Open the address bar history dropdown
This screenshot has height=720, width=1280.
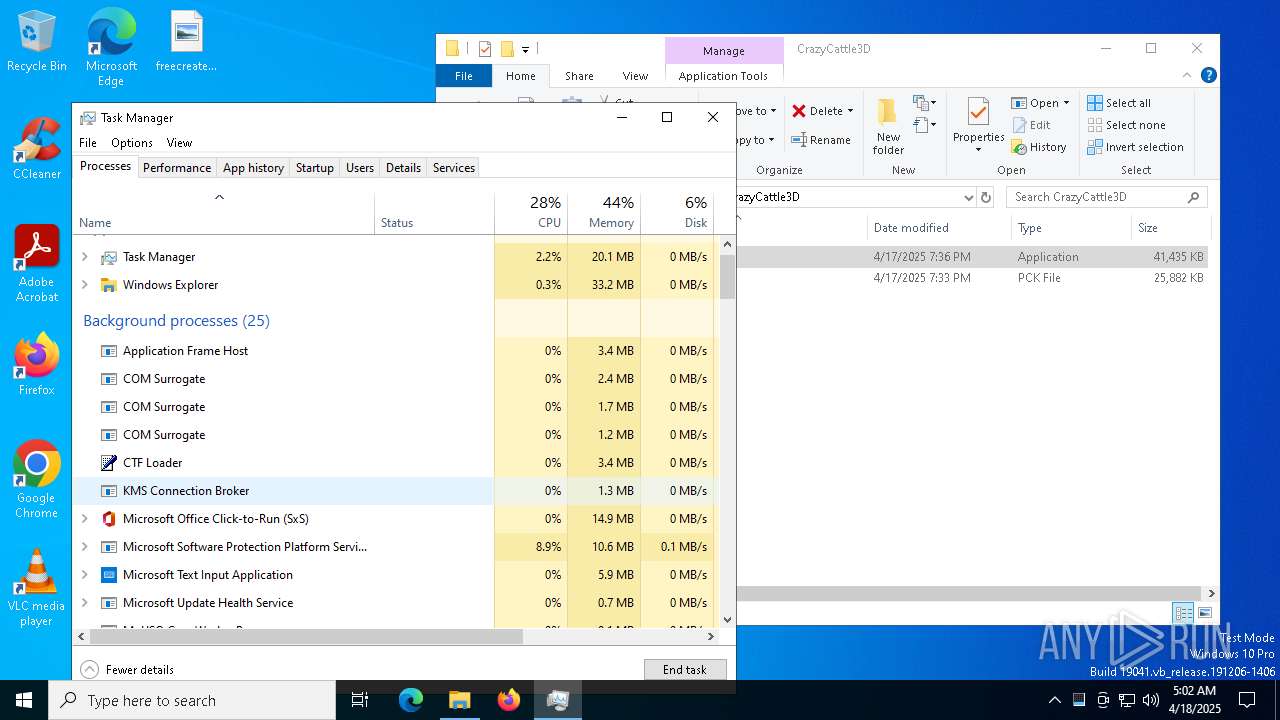point(968,197)
